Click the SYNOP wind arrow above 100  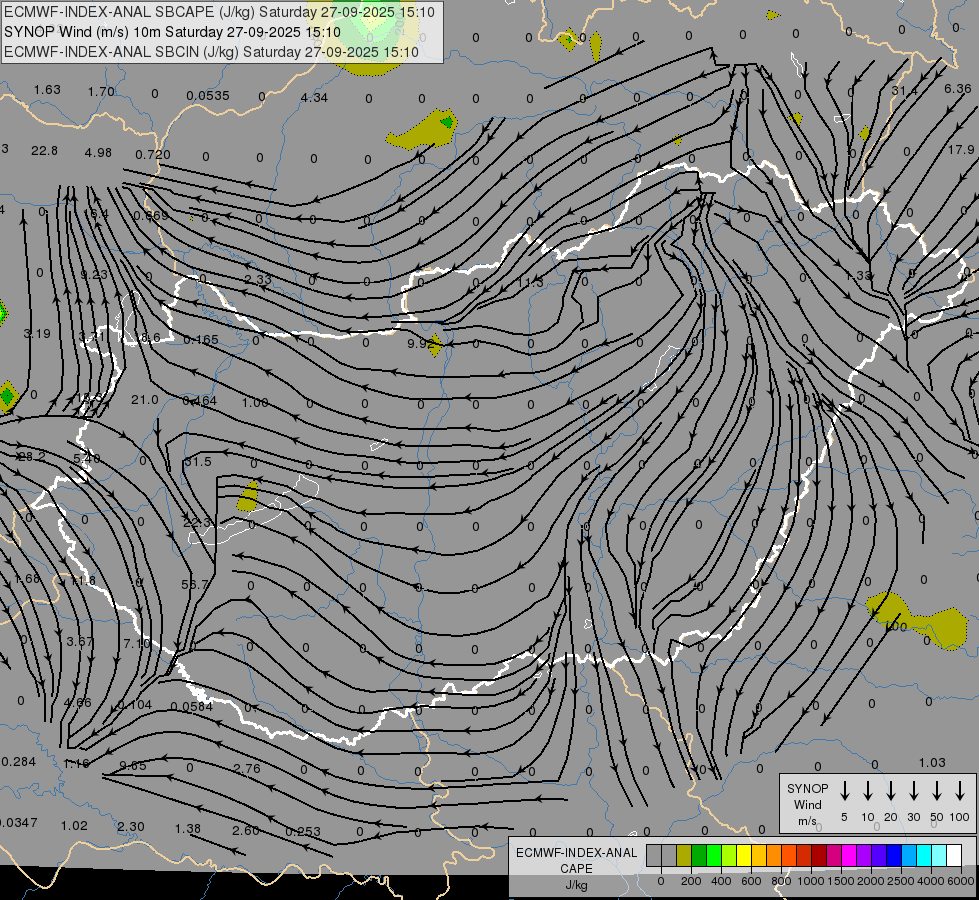(960, 791)
